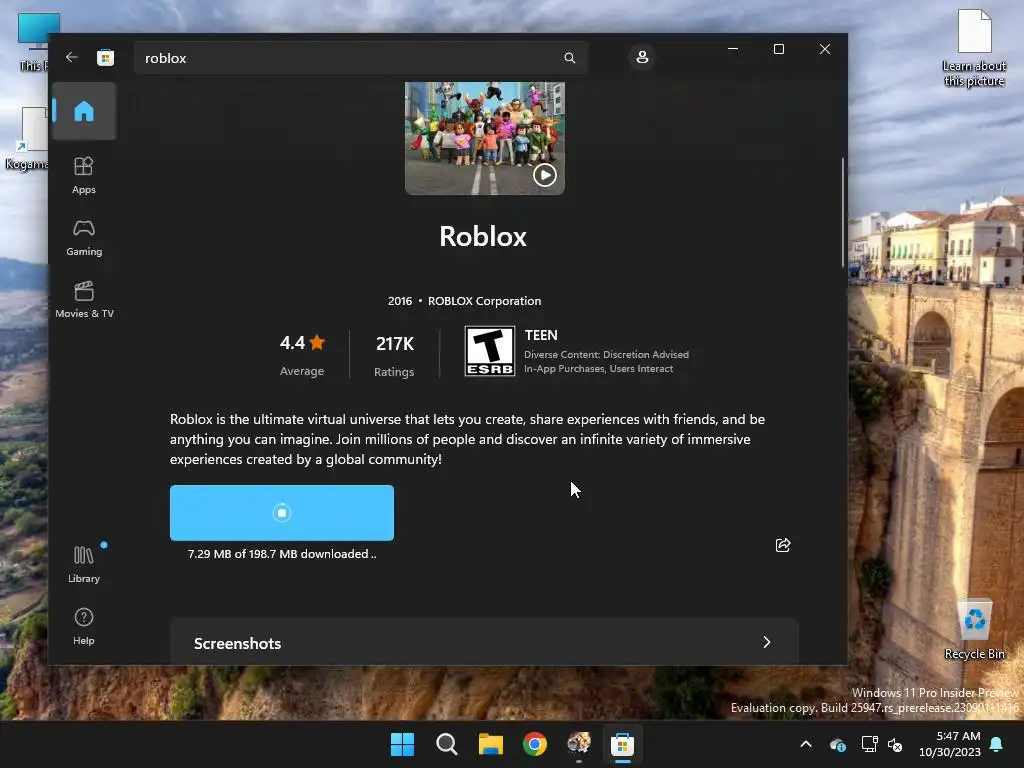Image resolution: width=1024 pixels, height=768 pixels.
Task: Close the Microsoft Store window
Action: point(825,49)
